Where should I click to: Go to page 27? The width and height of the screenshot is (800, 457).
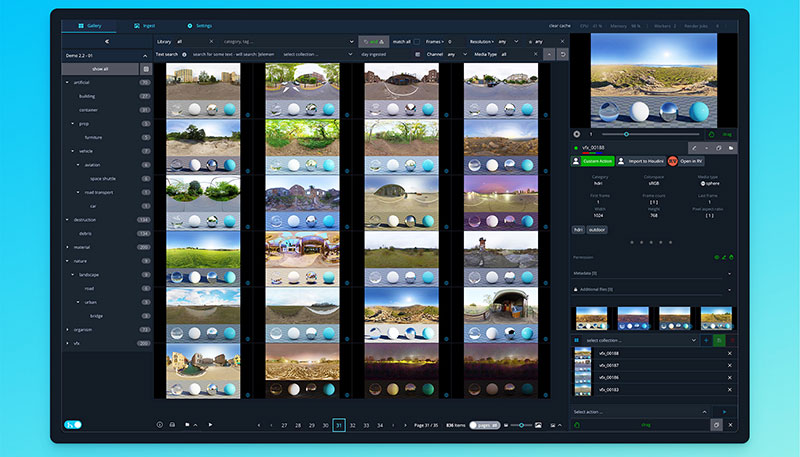pyautogui.click(x=284, y=425)
